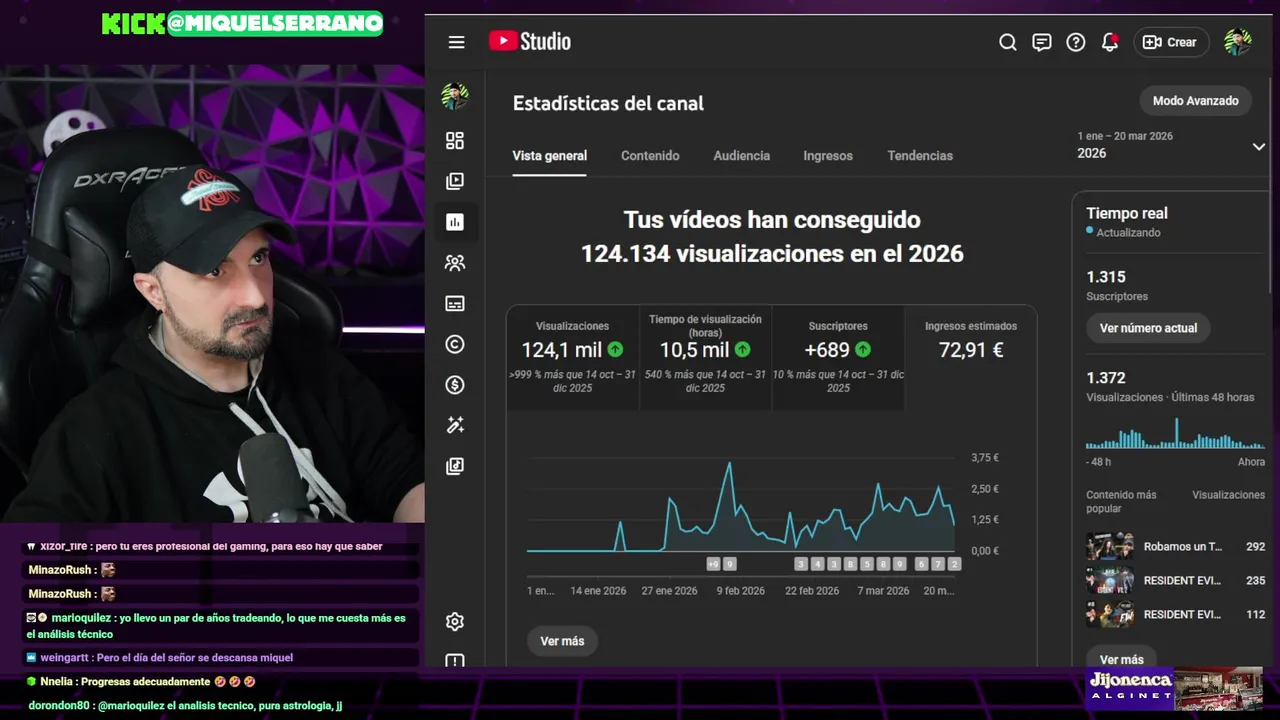Switch to Contenido tab
The width and height of the screenshot is (1280, 720).
pos(650,156)
